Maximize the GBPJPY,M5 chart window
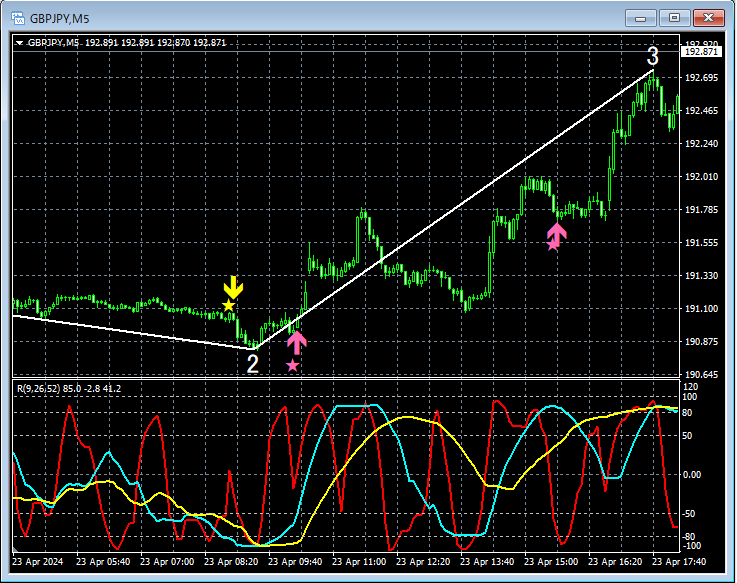This screenshot has height=583, width=737. (674, 18)
